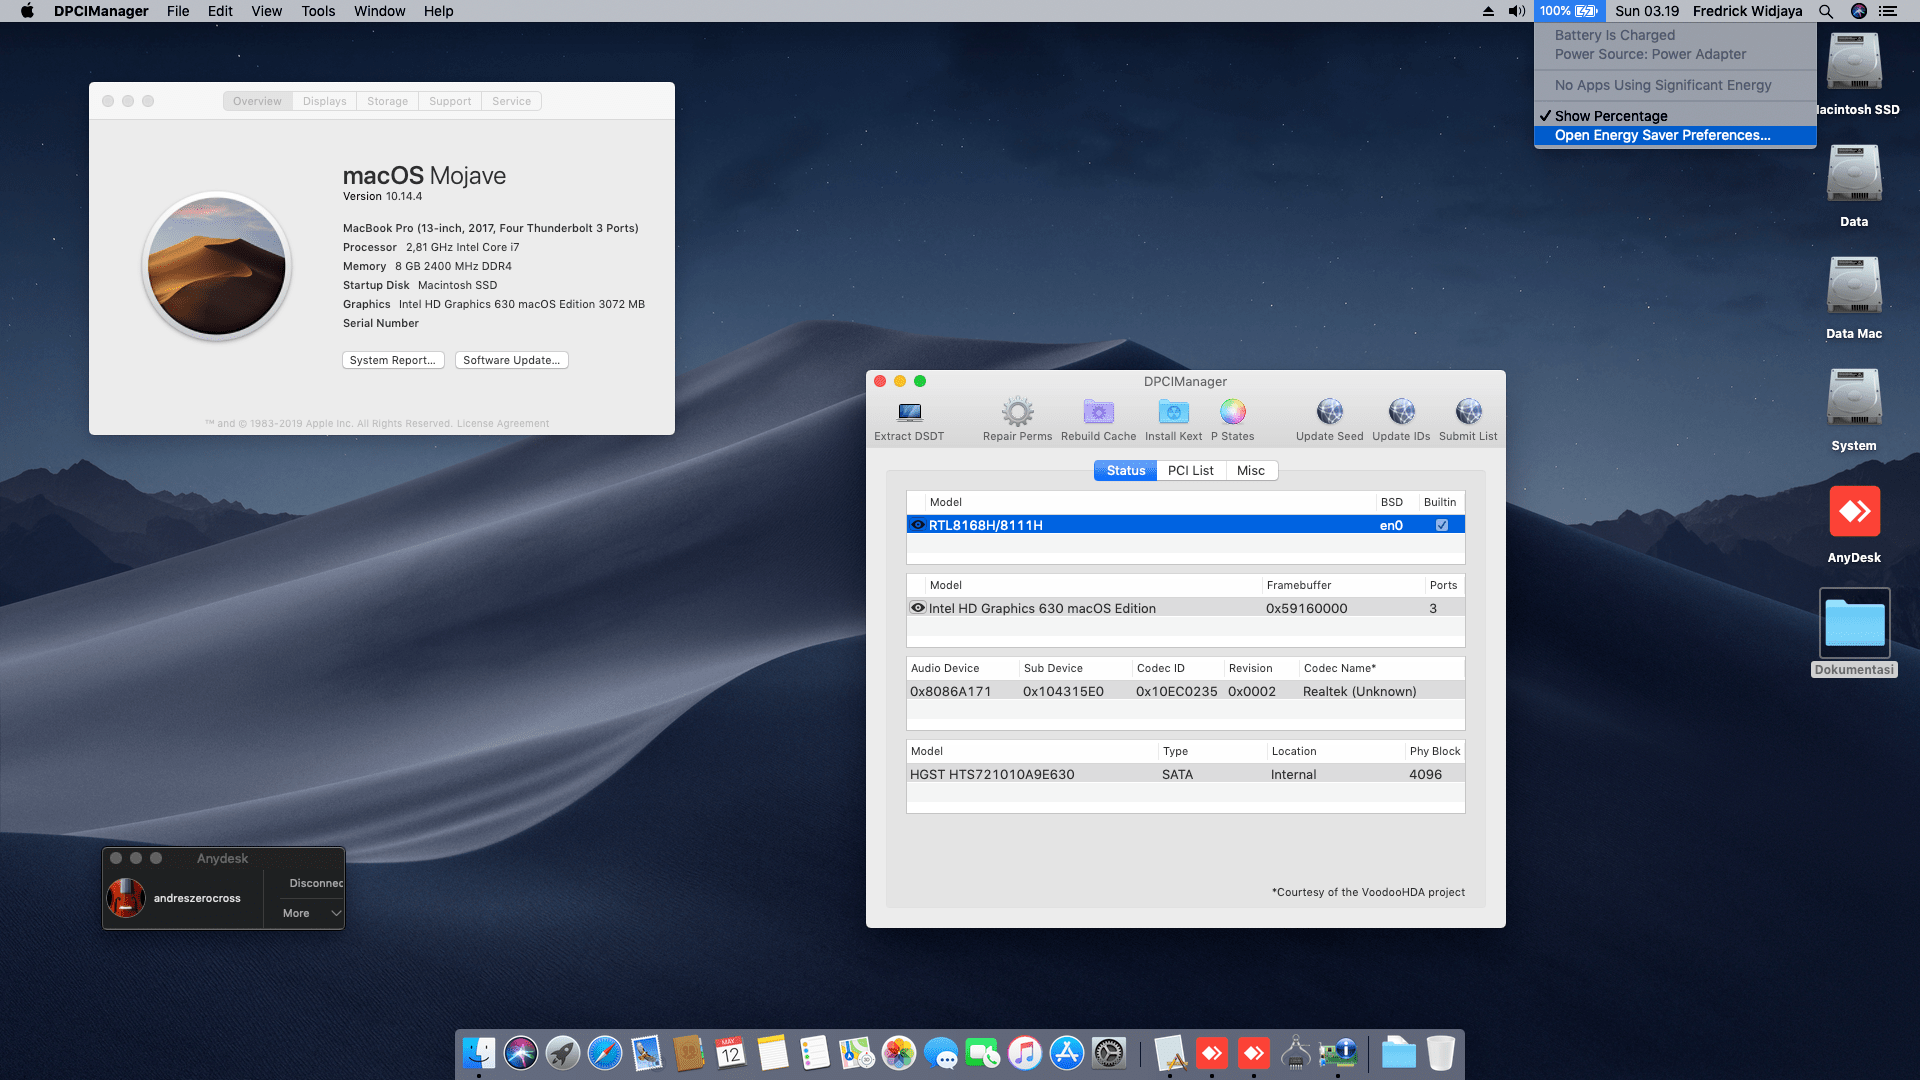Viewport: 1920px width, 1080px height.
Task: Click the Rebuild Cache icon
Action: pyautogui.click(x=1098, y=412)
